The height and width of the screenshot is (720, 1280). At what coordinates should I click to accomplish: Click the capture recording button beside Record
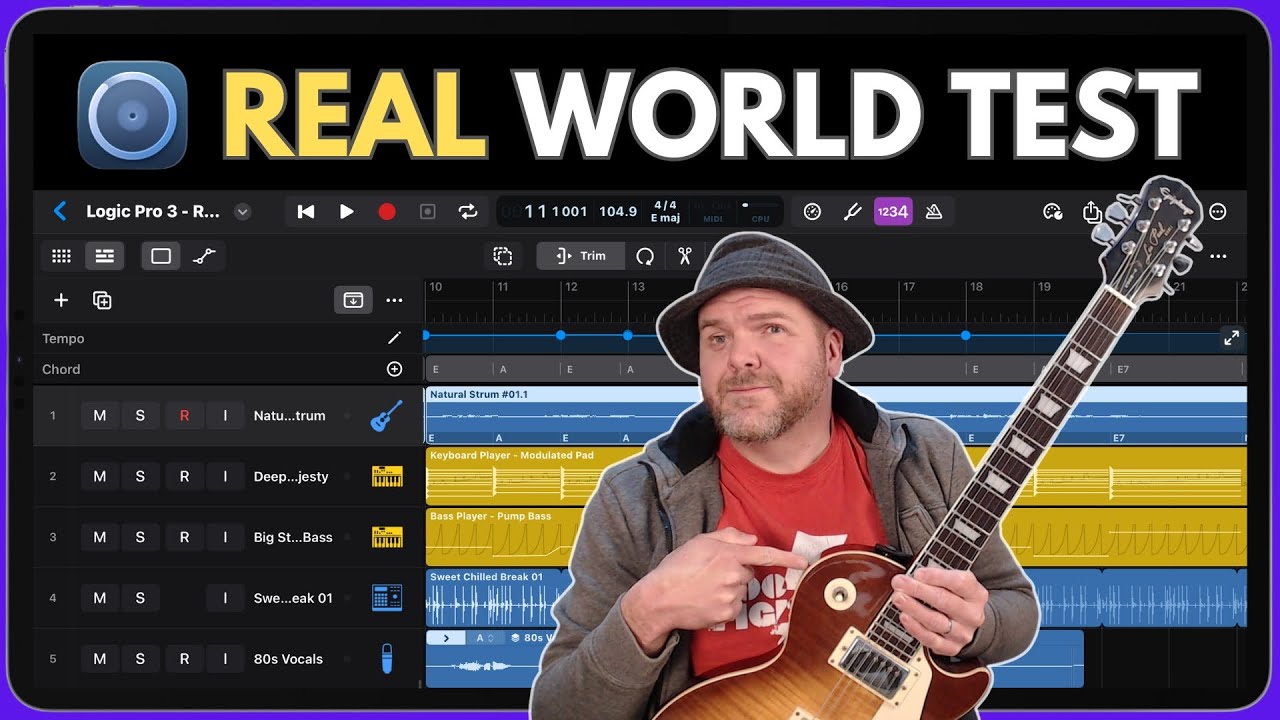click(x=427, y=212)
